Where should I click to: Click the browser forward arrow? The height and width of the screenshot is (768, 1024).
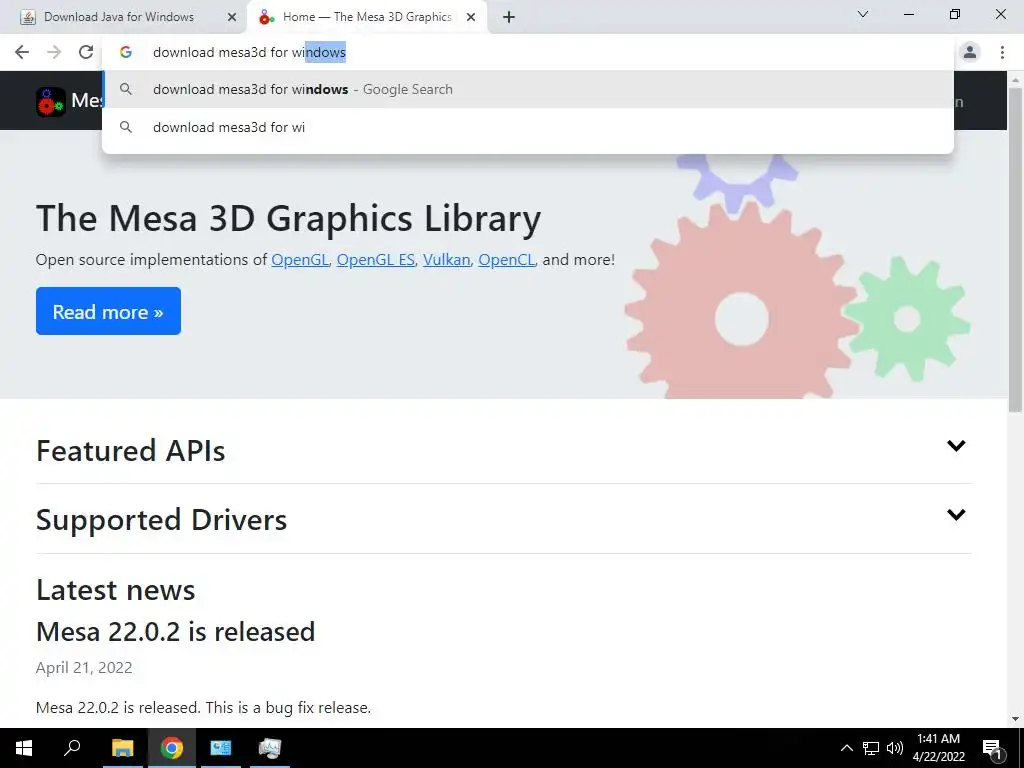tap(54, 52)
